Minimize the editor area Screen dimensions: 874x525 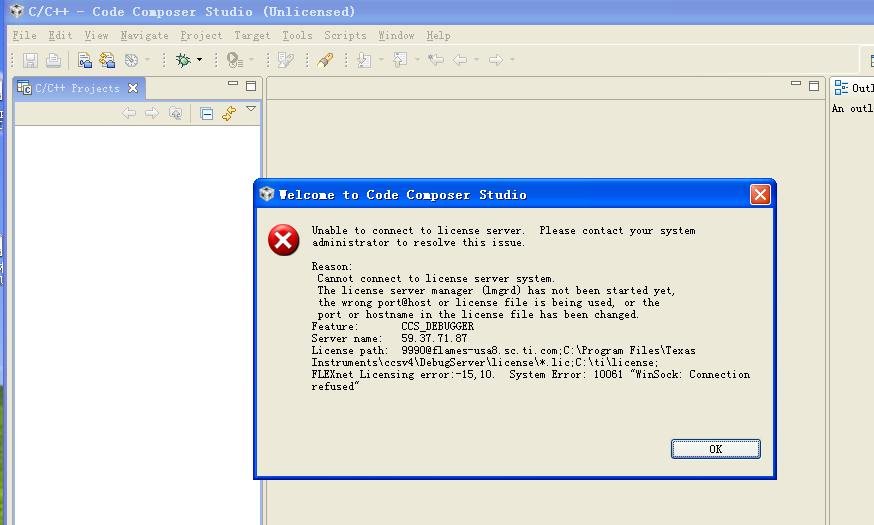coord(796,84)
